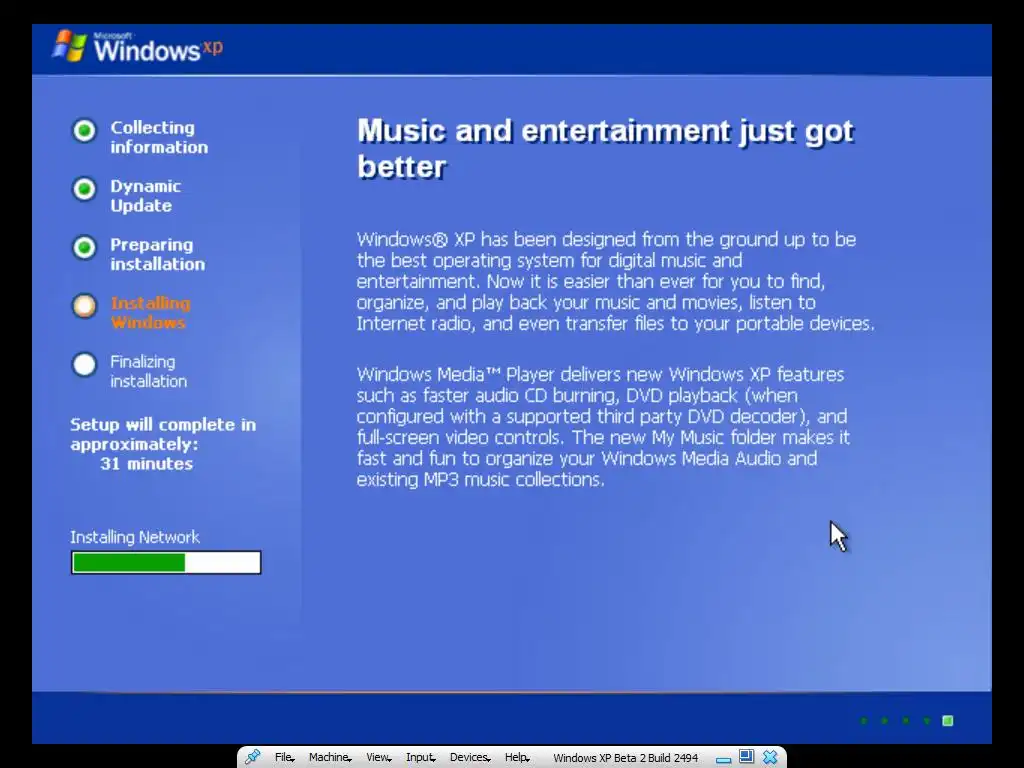Click the Dynamic Update step indicator
This screenshot has height=768, width=1024.
(84, 189)
